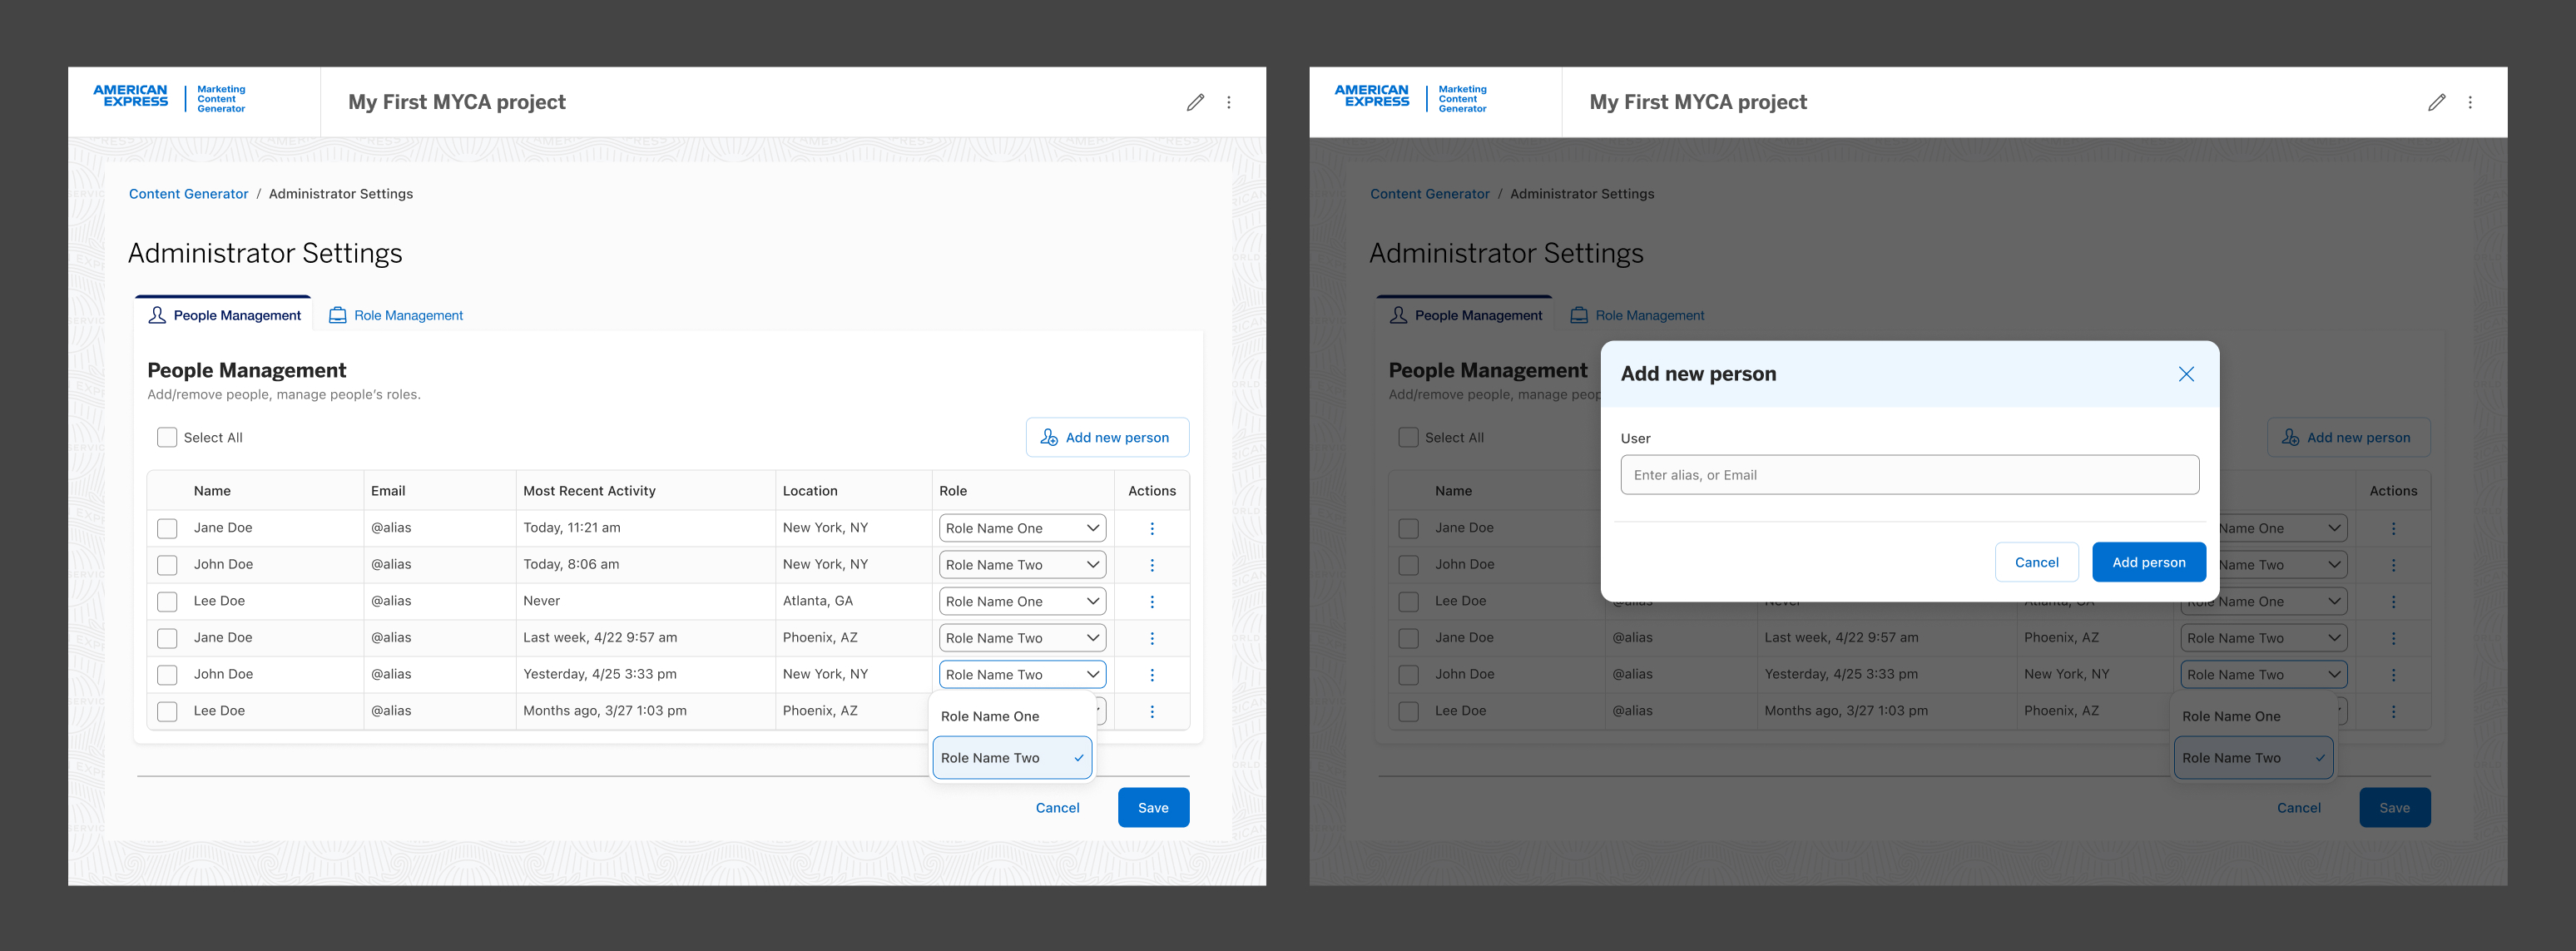Open the Actions kebab menu for Jane Doe
This screenshot has height=951, width=2576.
pyautogui.click(x=1152, y=527)
